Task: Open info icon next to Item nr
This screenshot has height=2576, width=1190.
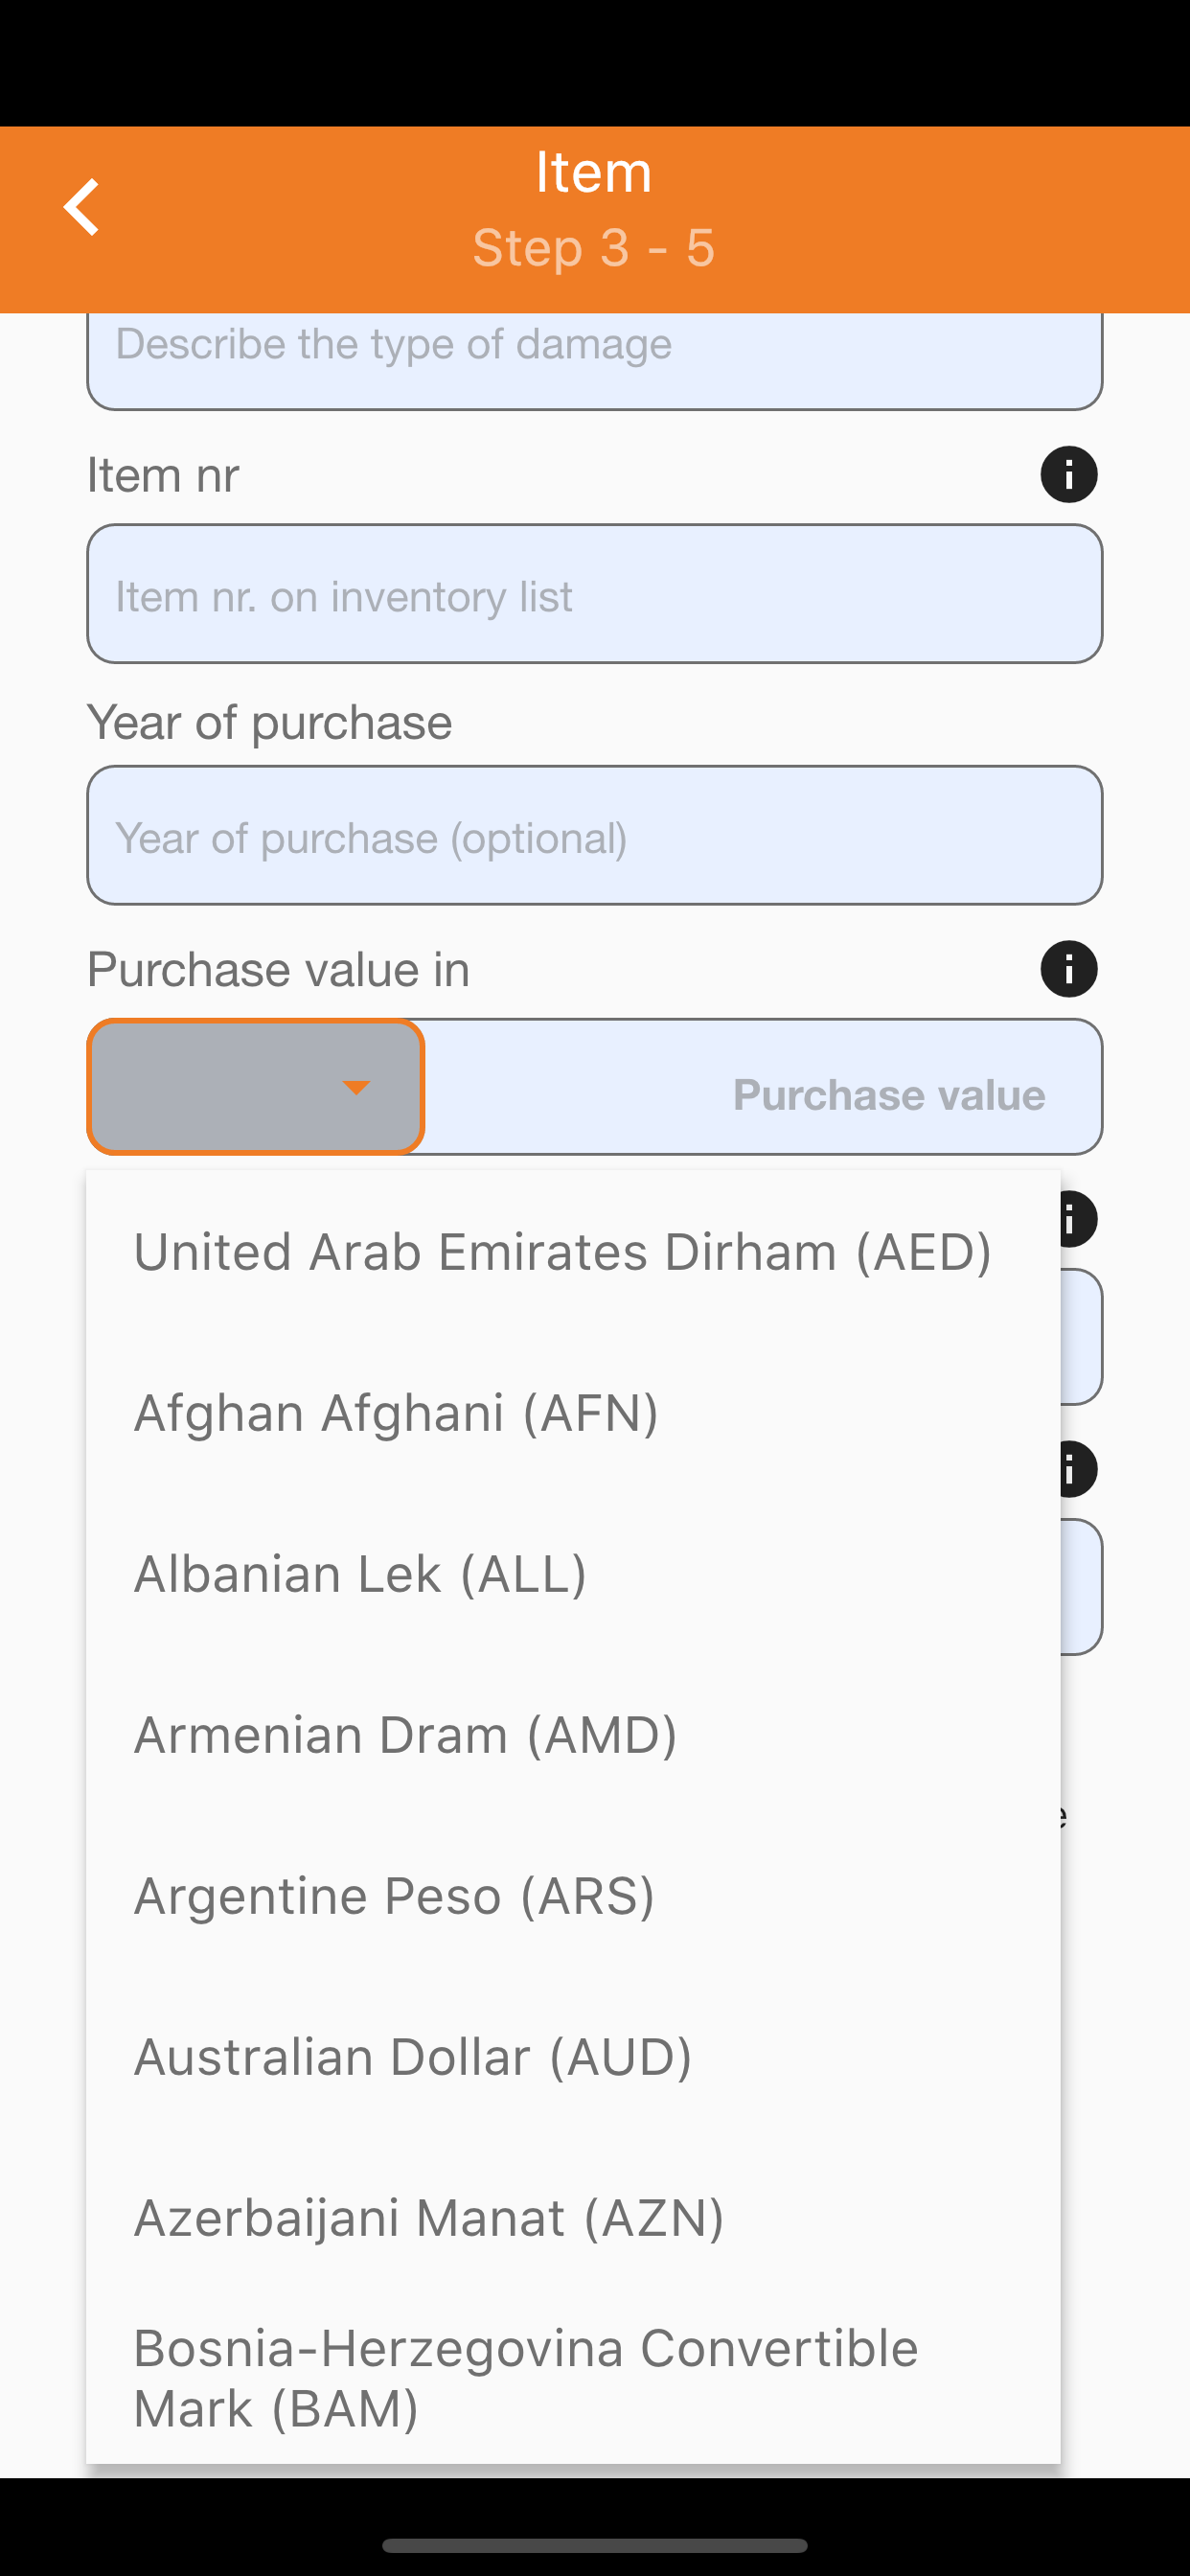Action: coord(1068,474)
